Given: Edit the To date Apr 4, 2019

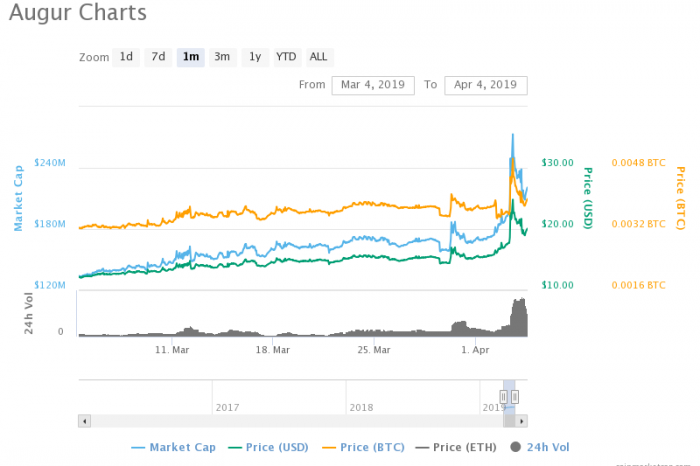Looking at the screenshot, I should point(486,85).
